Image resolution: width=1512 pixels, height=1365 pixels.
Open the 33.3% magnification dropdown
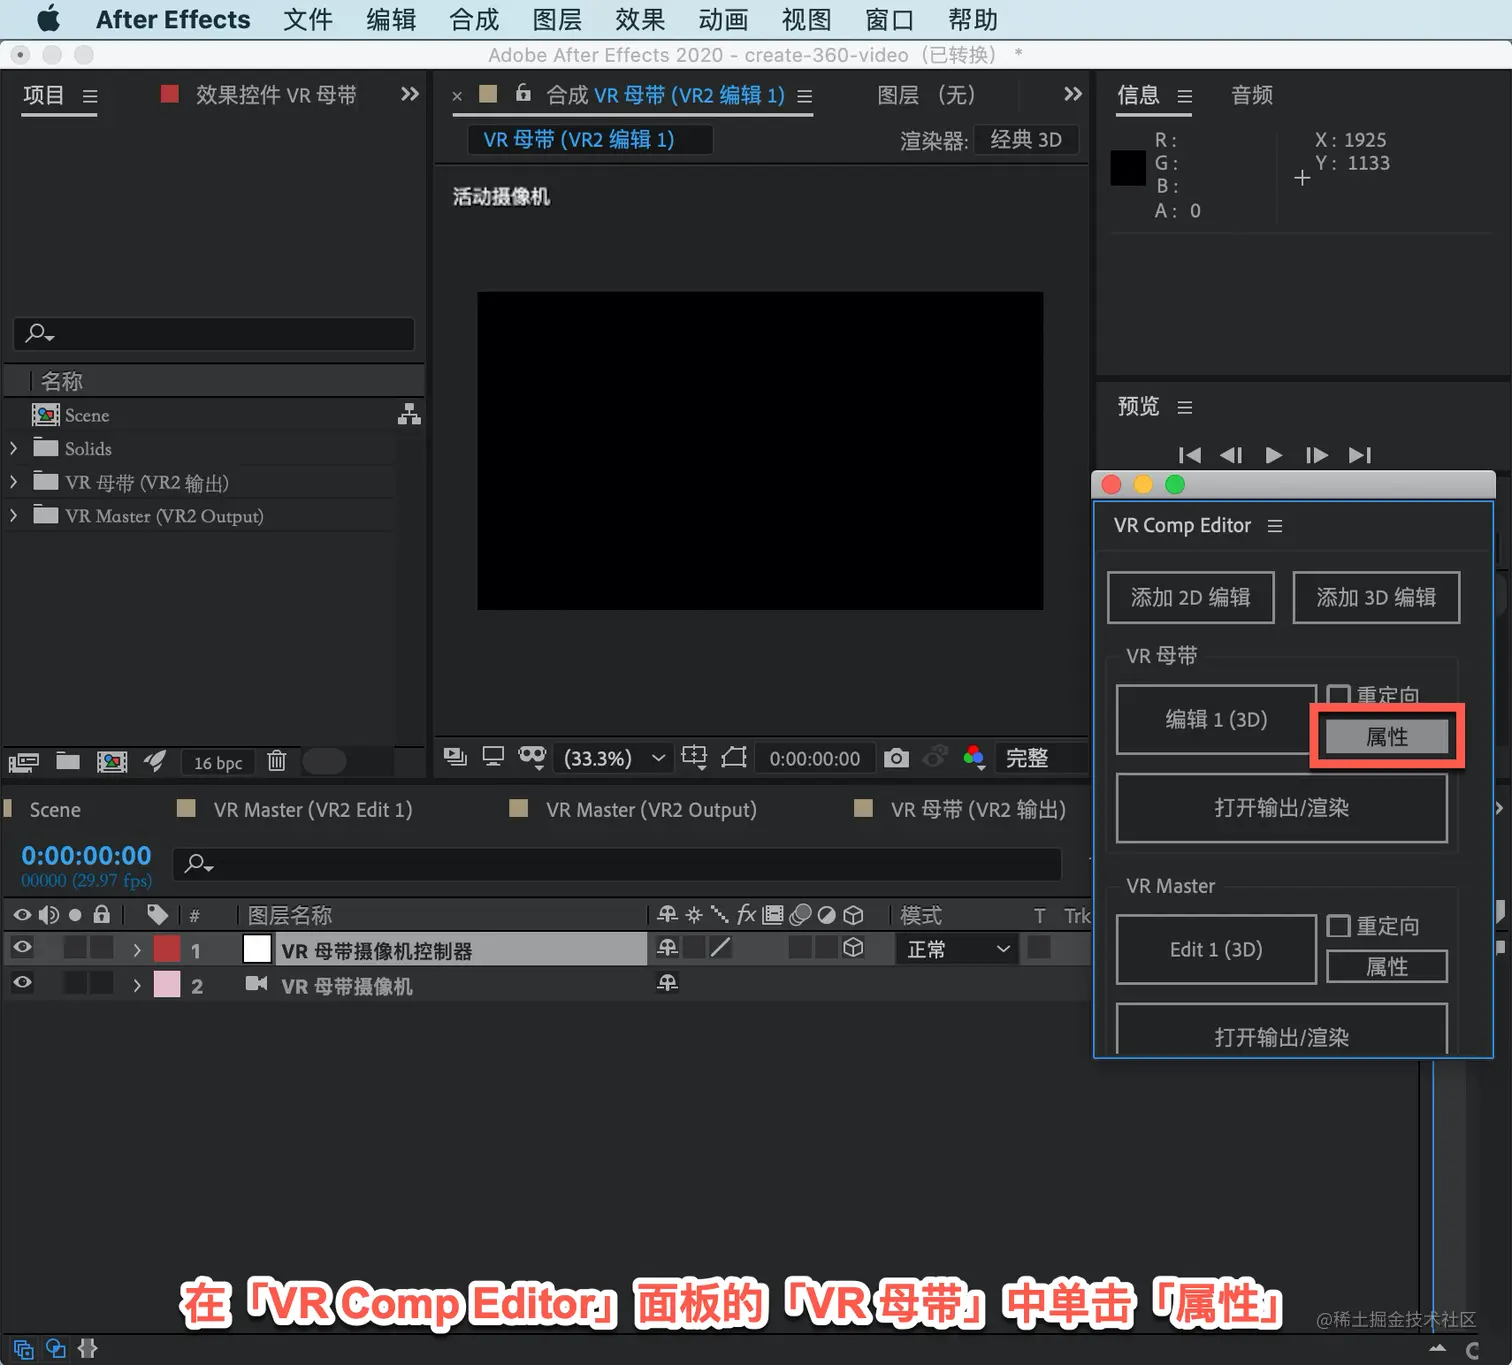tap(614, 758)
